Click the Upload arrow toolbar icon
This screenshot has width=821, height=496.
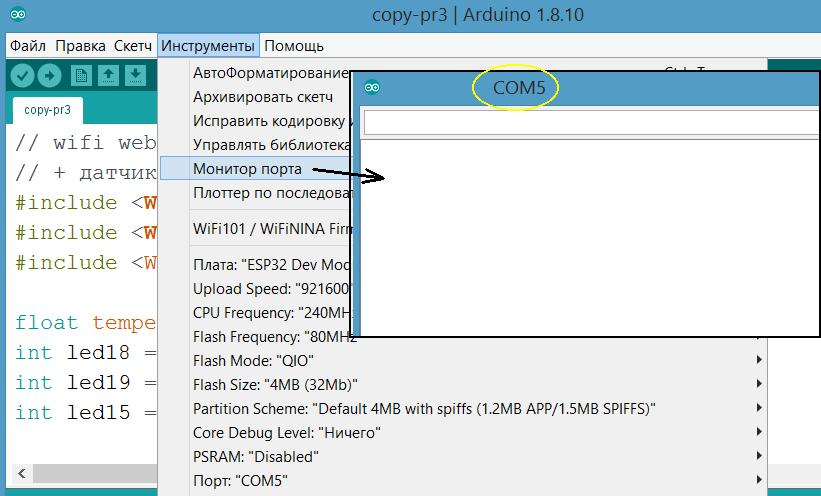tap(49, 76)
